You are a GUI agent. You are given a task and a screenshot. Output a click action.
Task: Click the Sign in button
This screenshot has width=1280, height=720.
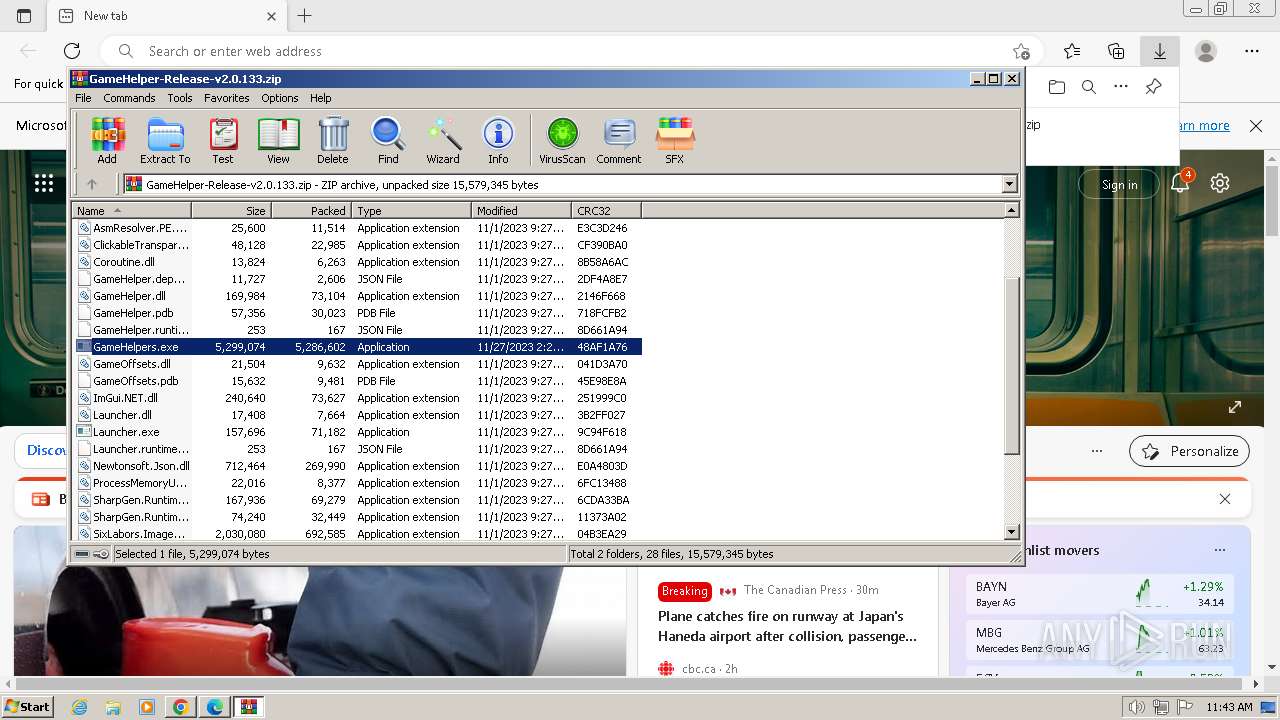click(1119, 184)
